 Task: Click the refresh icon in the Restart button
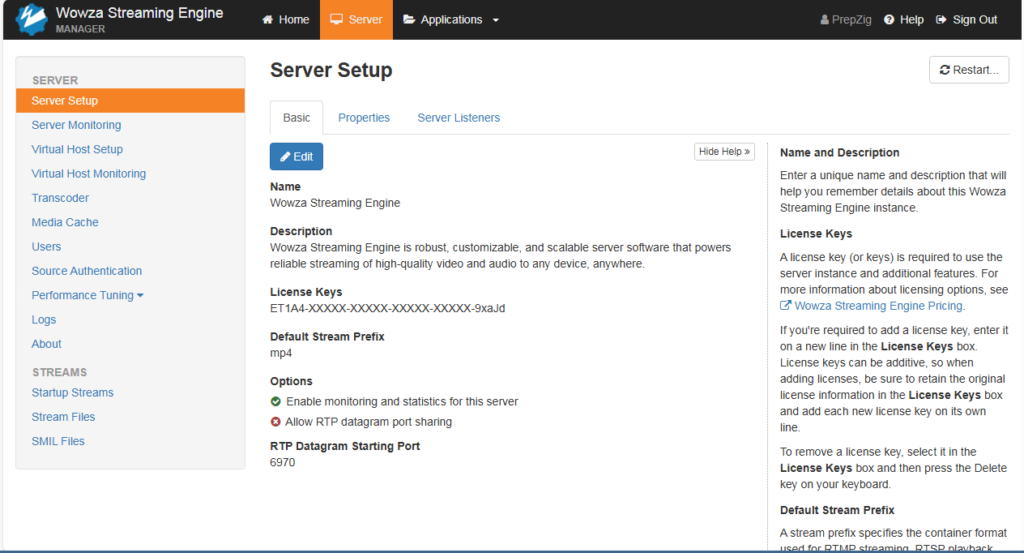click(944, 70)
